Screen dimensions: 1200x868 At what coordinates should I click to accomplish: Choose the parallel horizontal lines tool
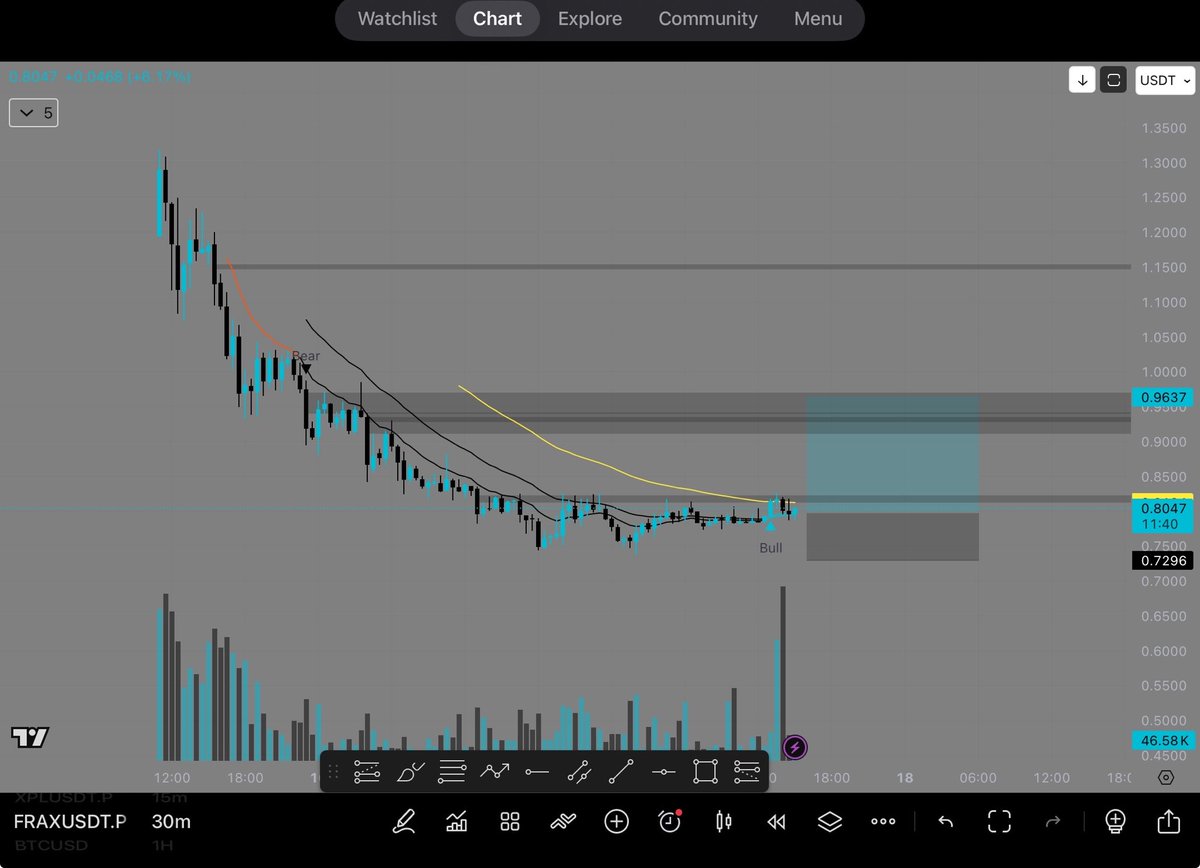452,771
